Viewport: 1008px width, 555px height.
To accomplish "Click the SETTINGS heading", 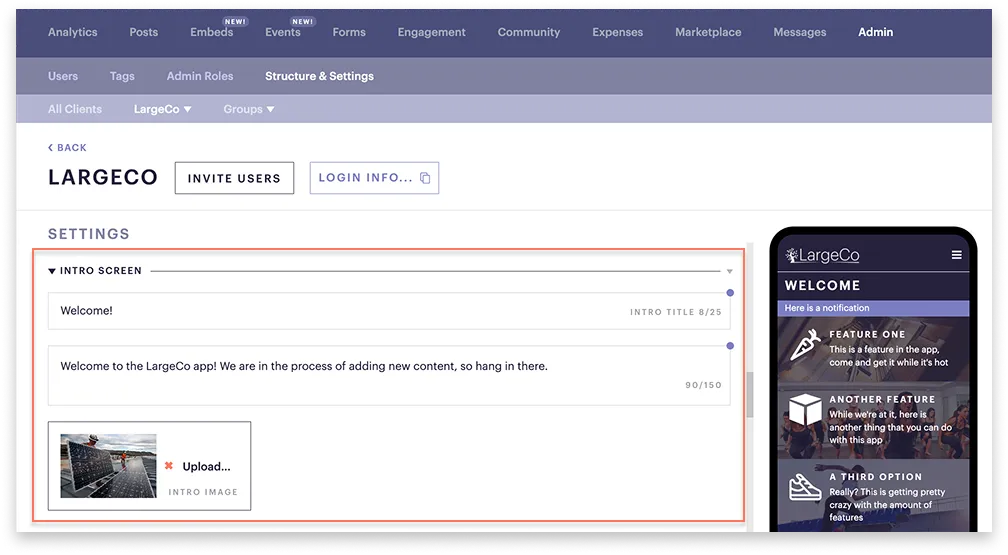I will (89, 234).
